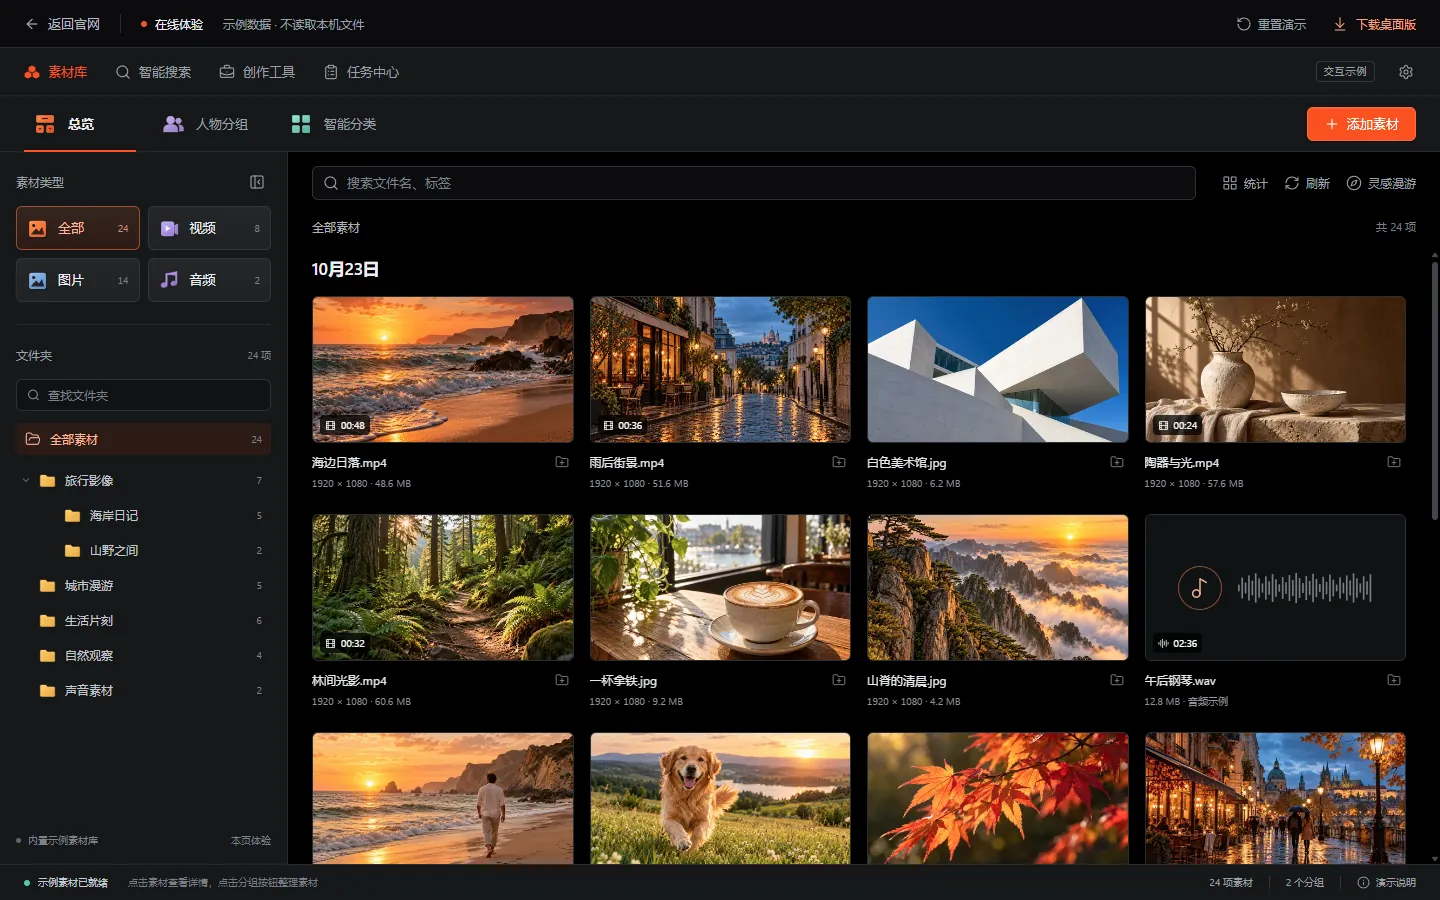This screenshot has height=900, width=1440.
Task: Open the 智能搜索 menu item
Action: [x=153, y=72]
